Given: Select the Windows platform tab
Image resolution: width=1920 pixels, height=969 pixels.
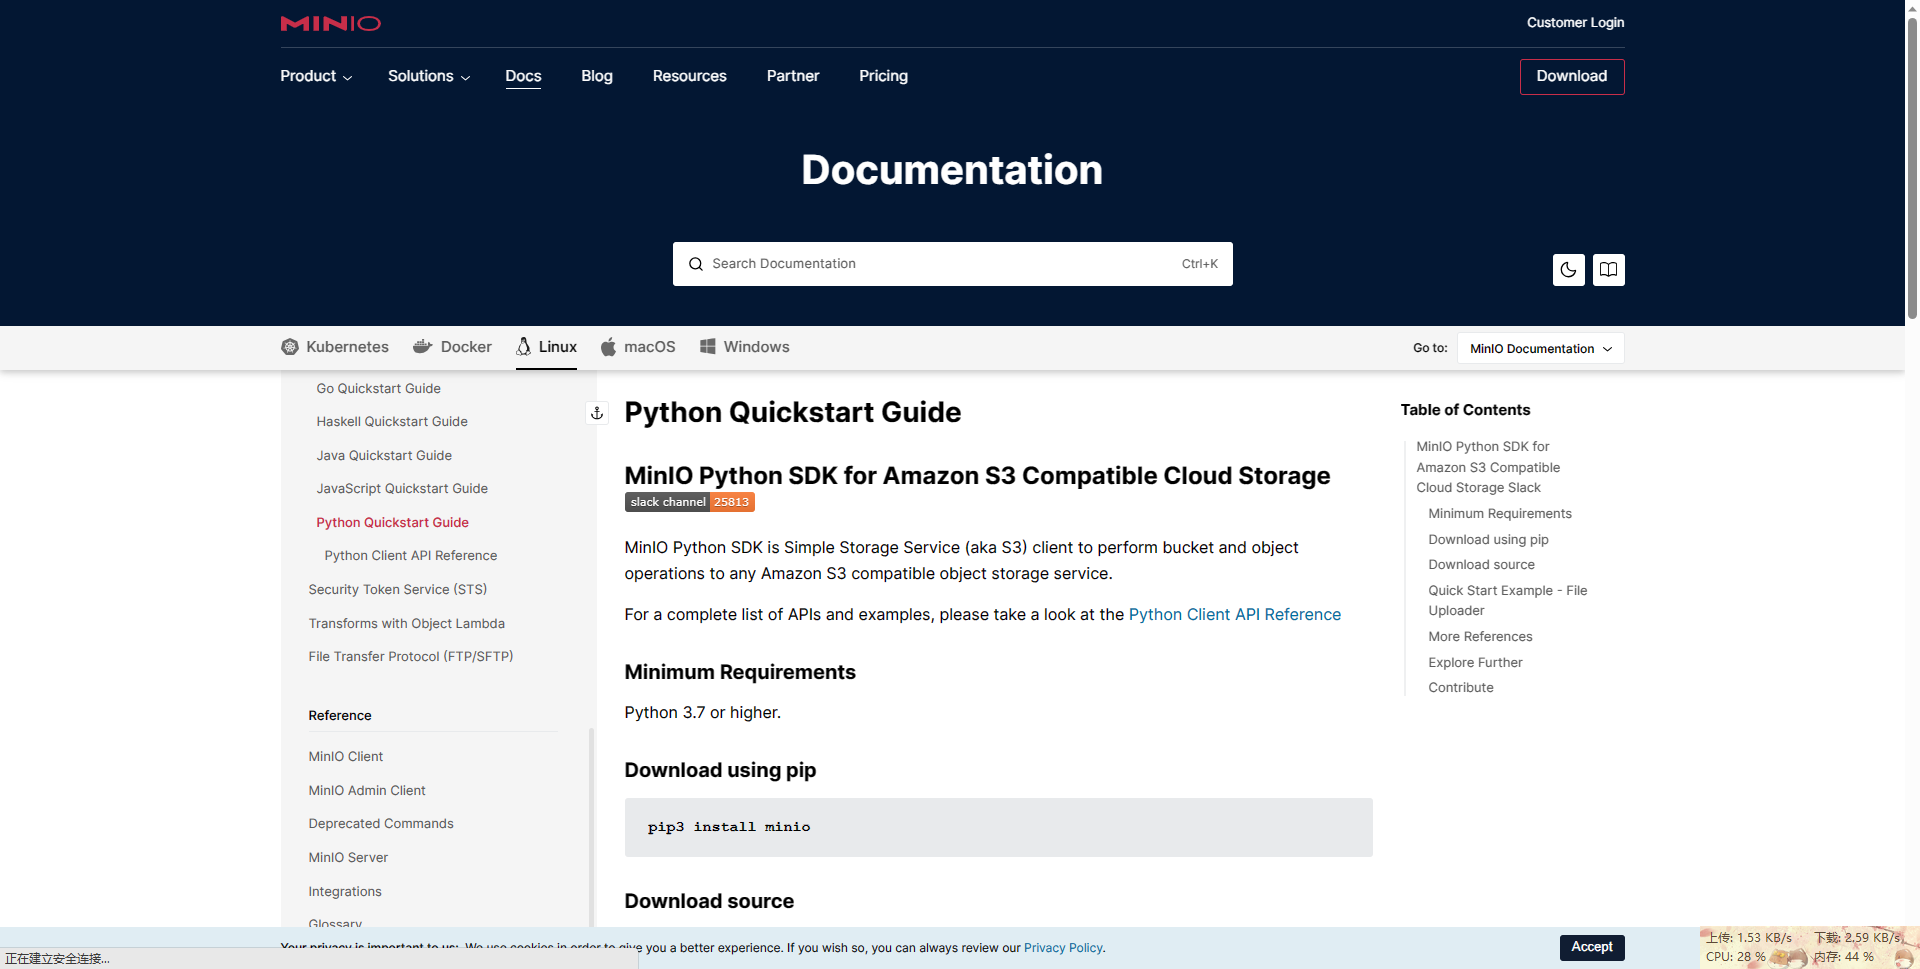Looking at the screenshot, I should [745, 347].
